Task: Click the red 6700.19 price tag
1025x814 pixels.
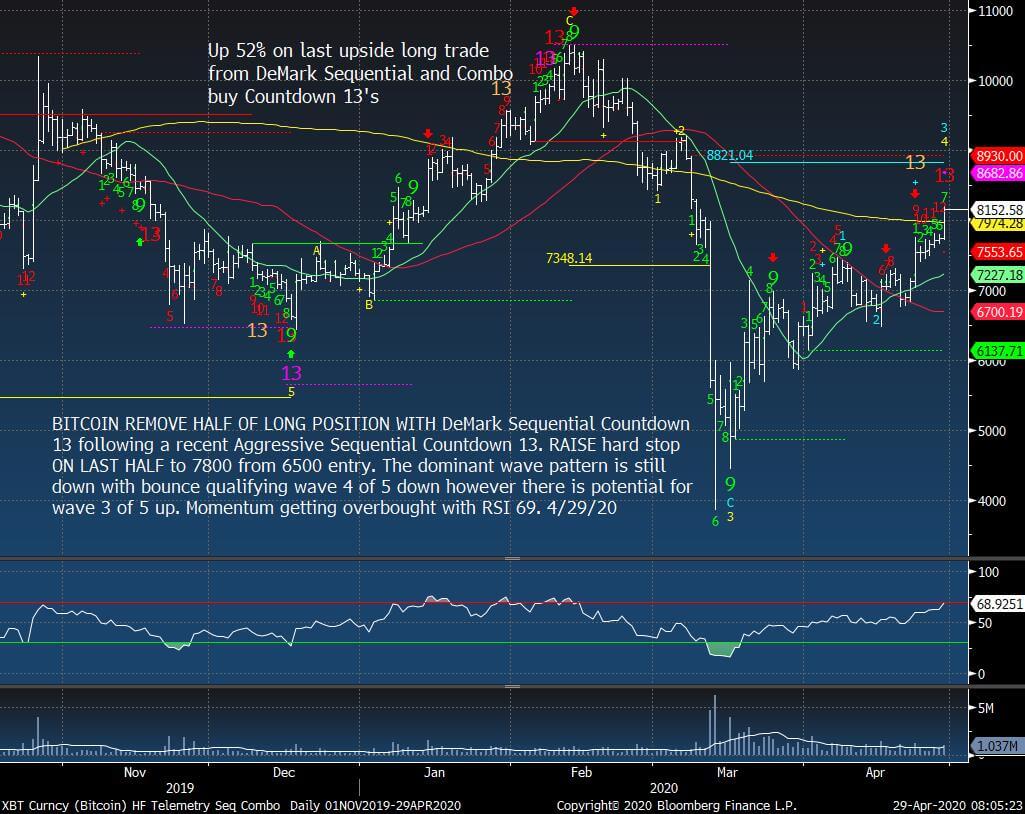Action: pos(998,313)
